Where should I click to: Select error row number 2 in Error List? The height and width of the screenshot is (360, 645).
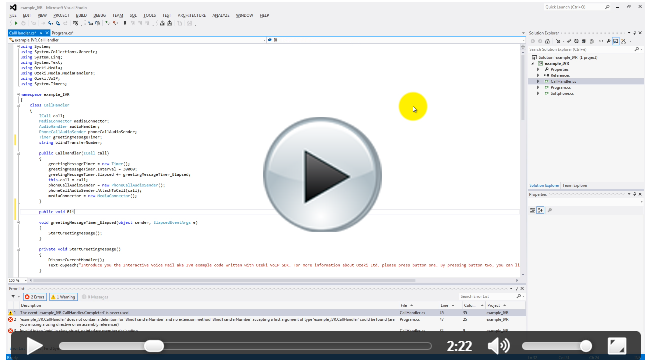coord(267,322)
